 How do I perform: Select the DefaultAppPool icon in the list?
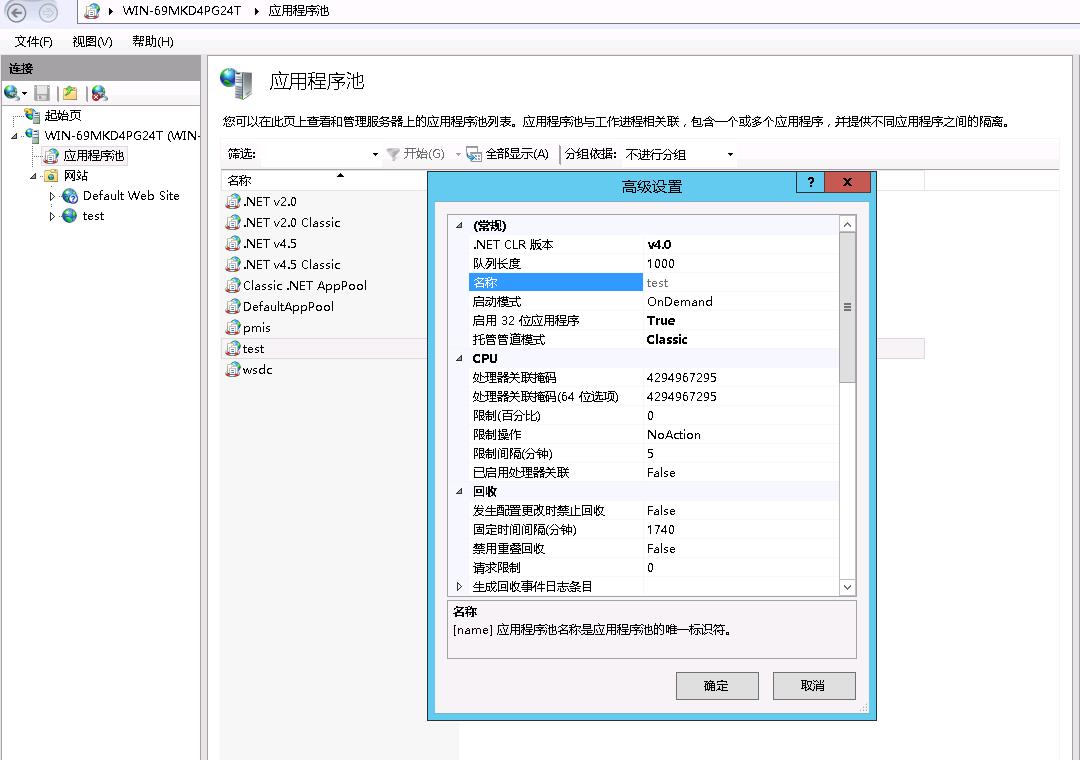pyautogui.click(x=232, y=306)
